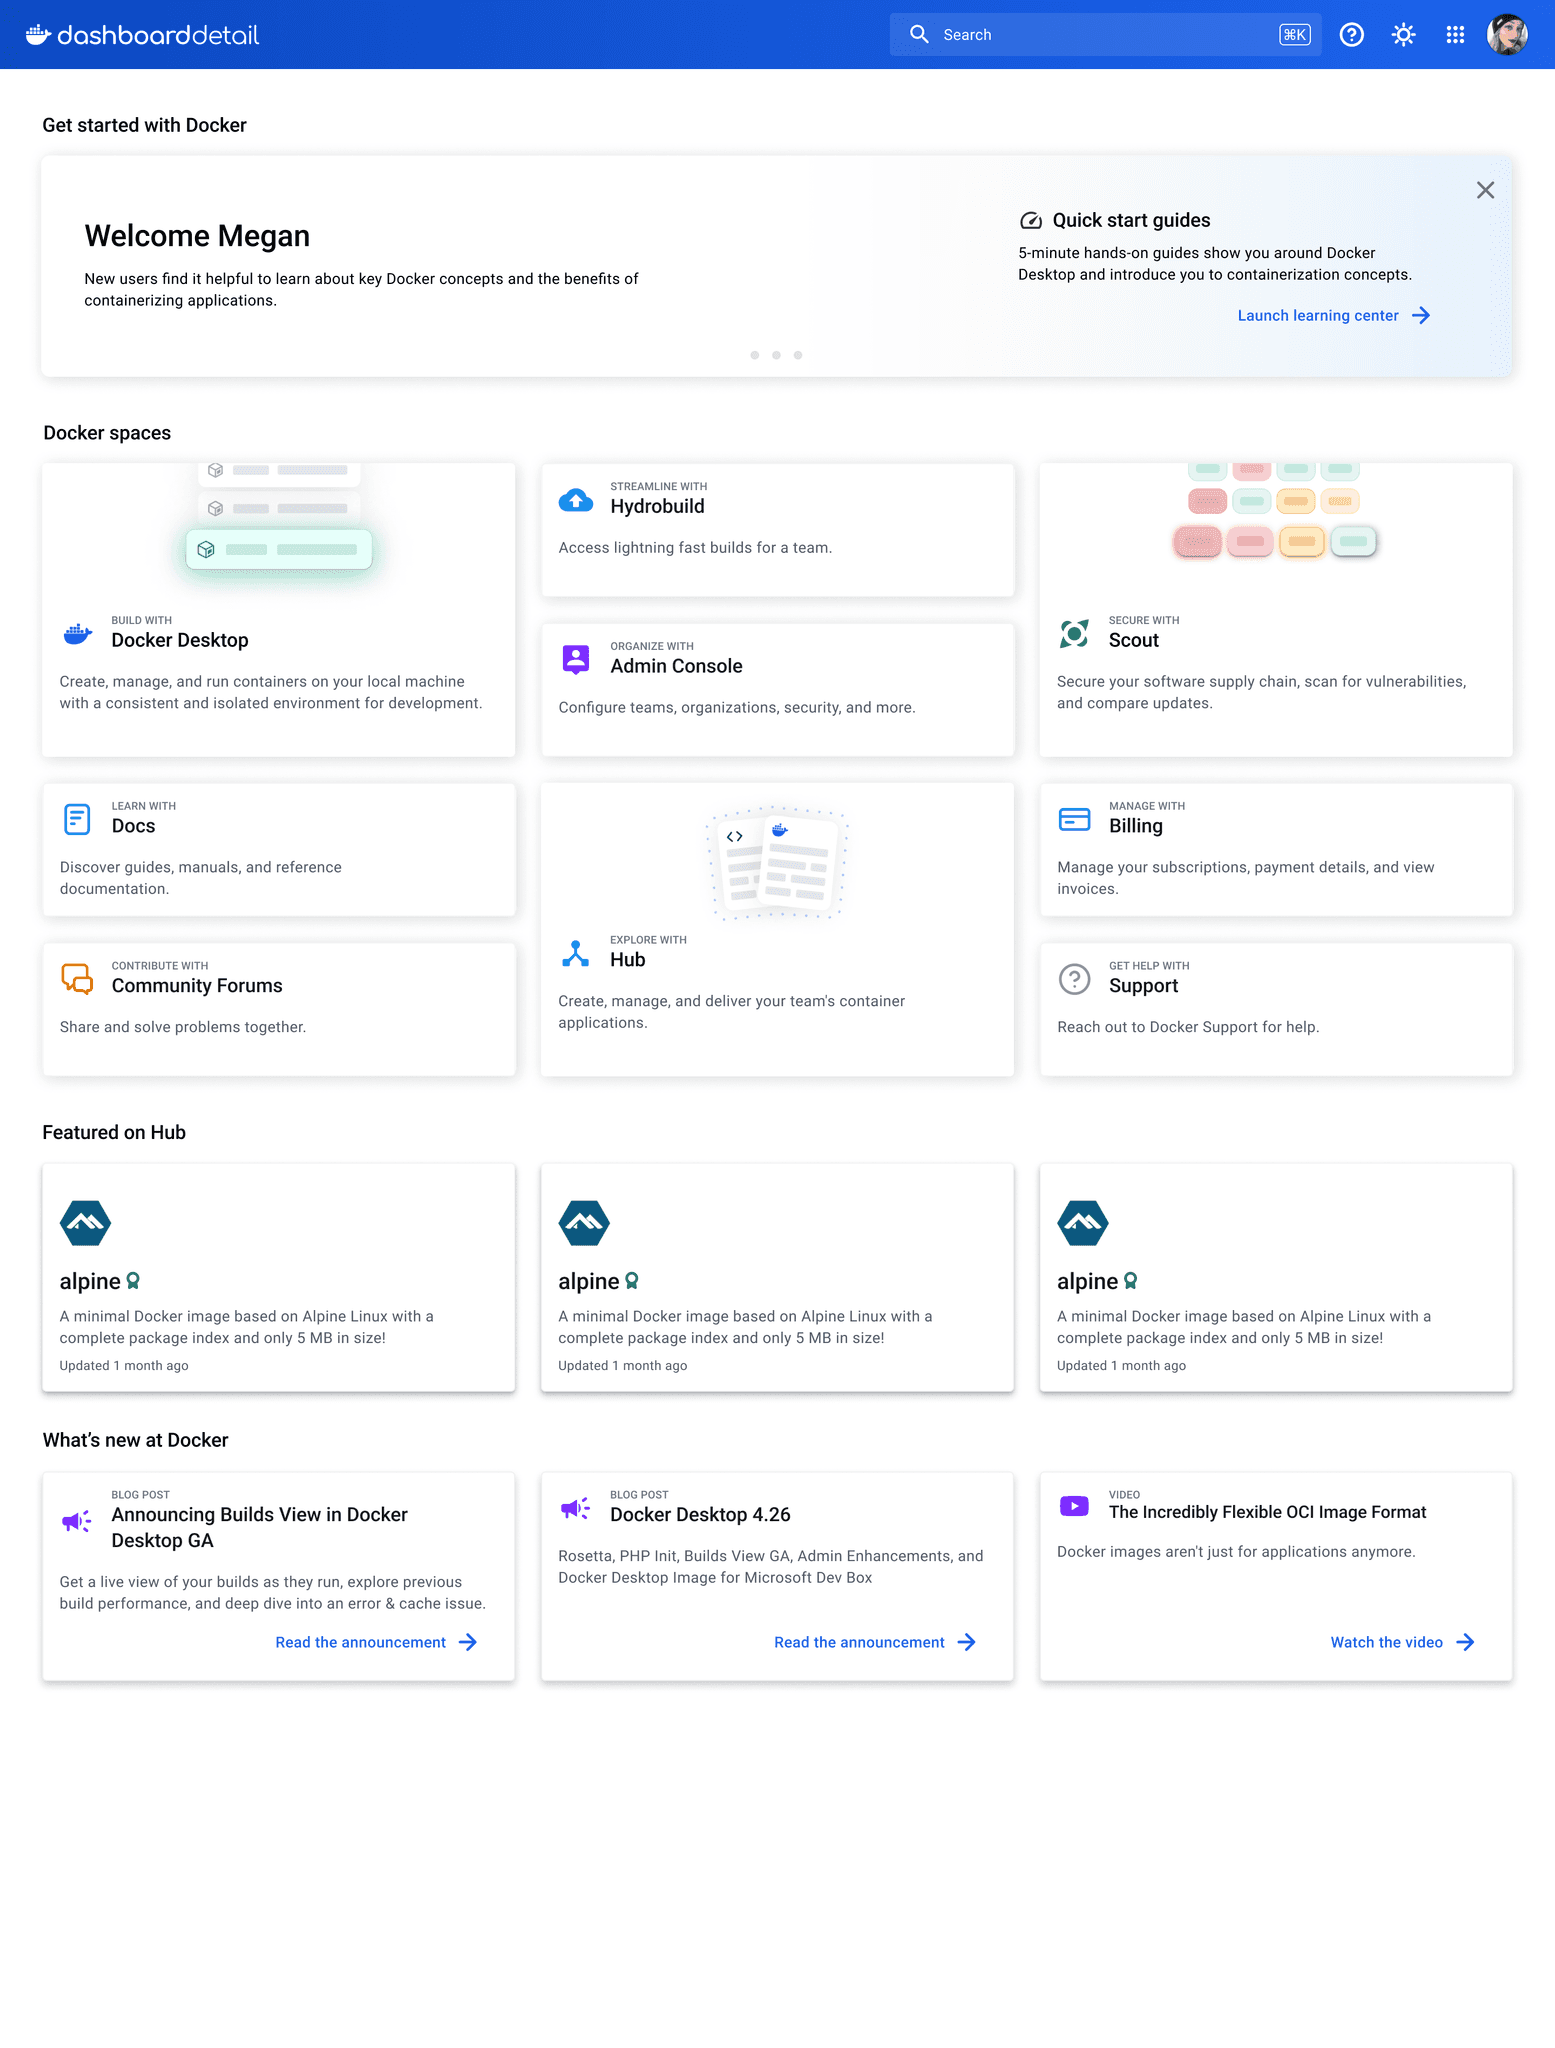
Task: Click the middle alpine hexagon logo
Action: coord(584,1223)
